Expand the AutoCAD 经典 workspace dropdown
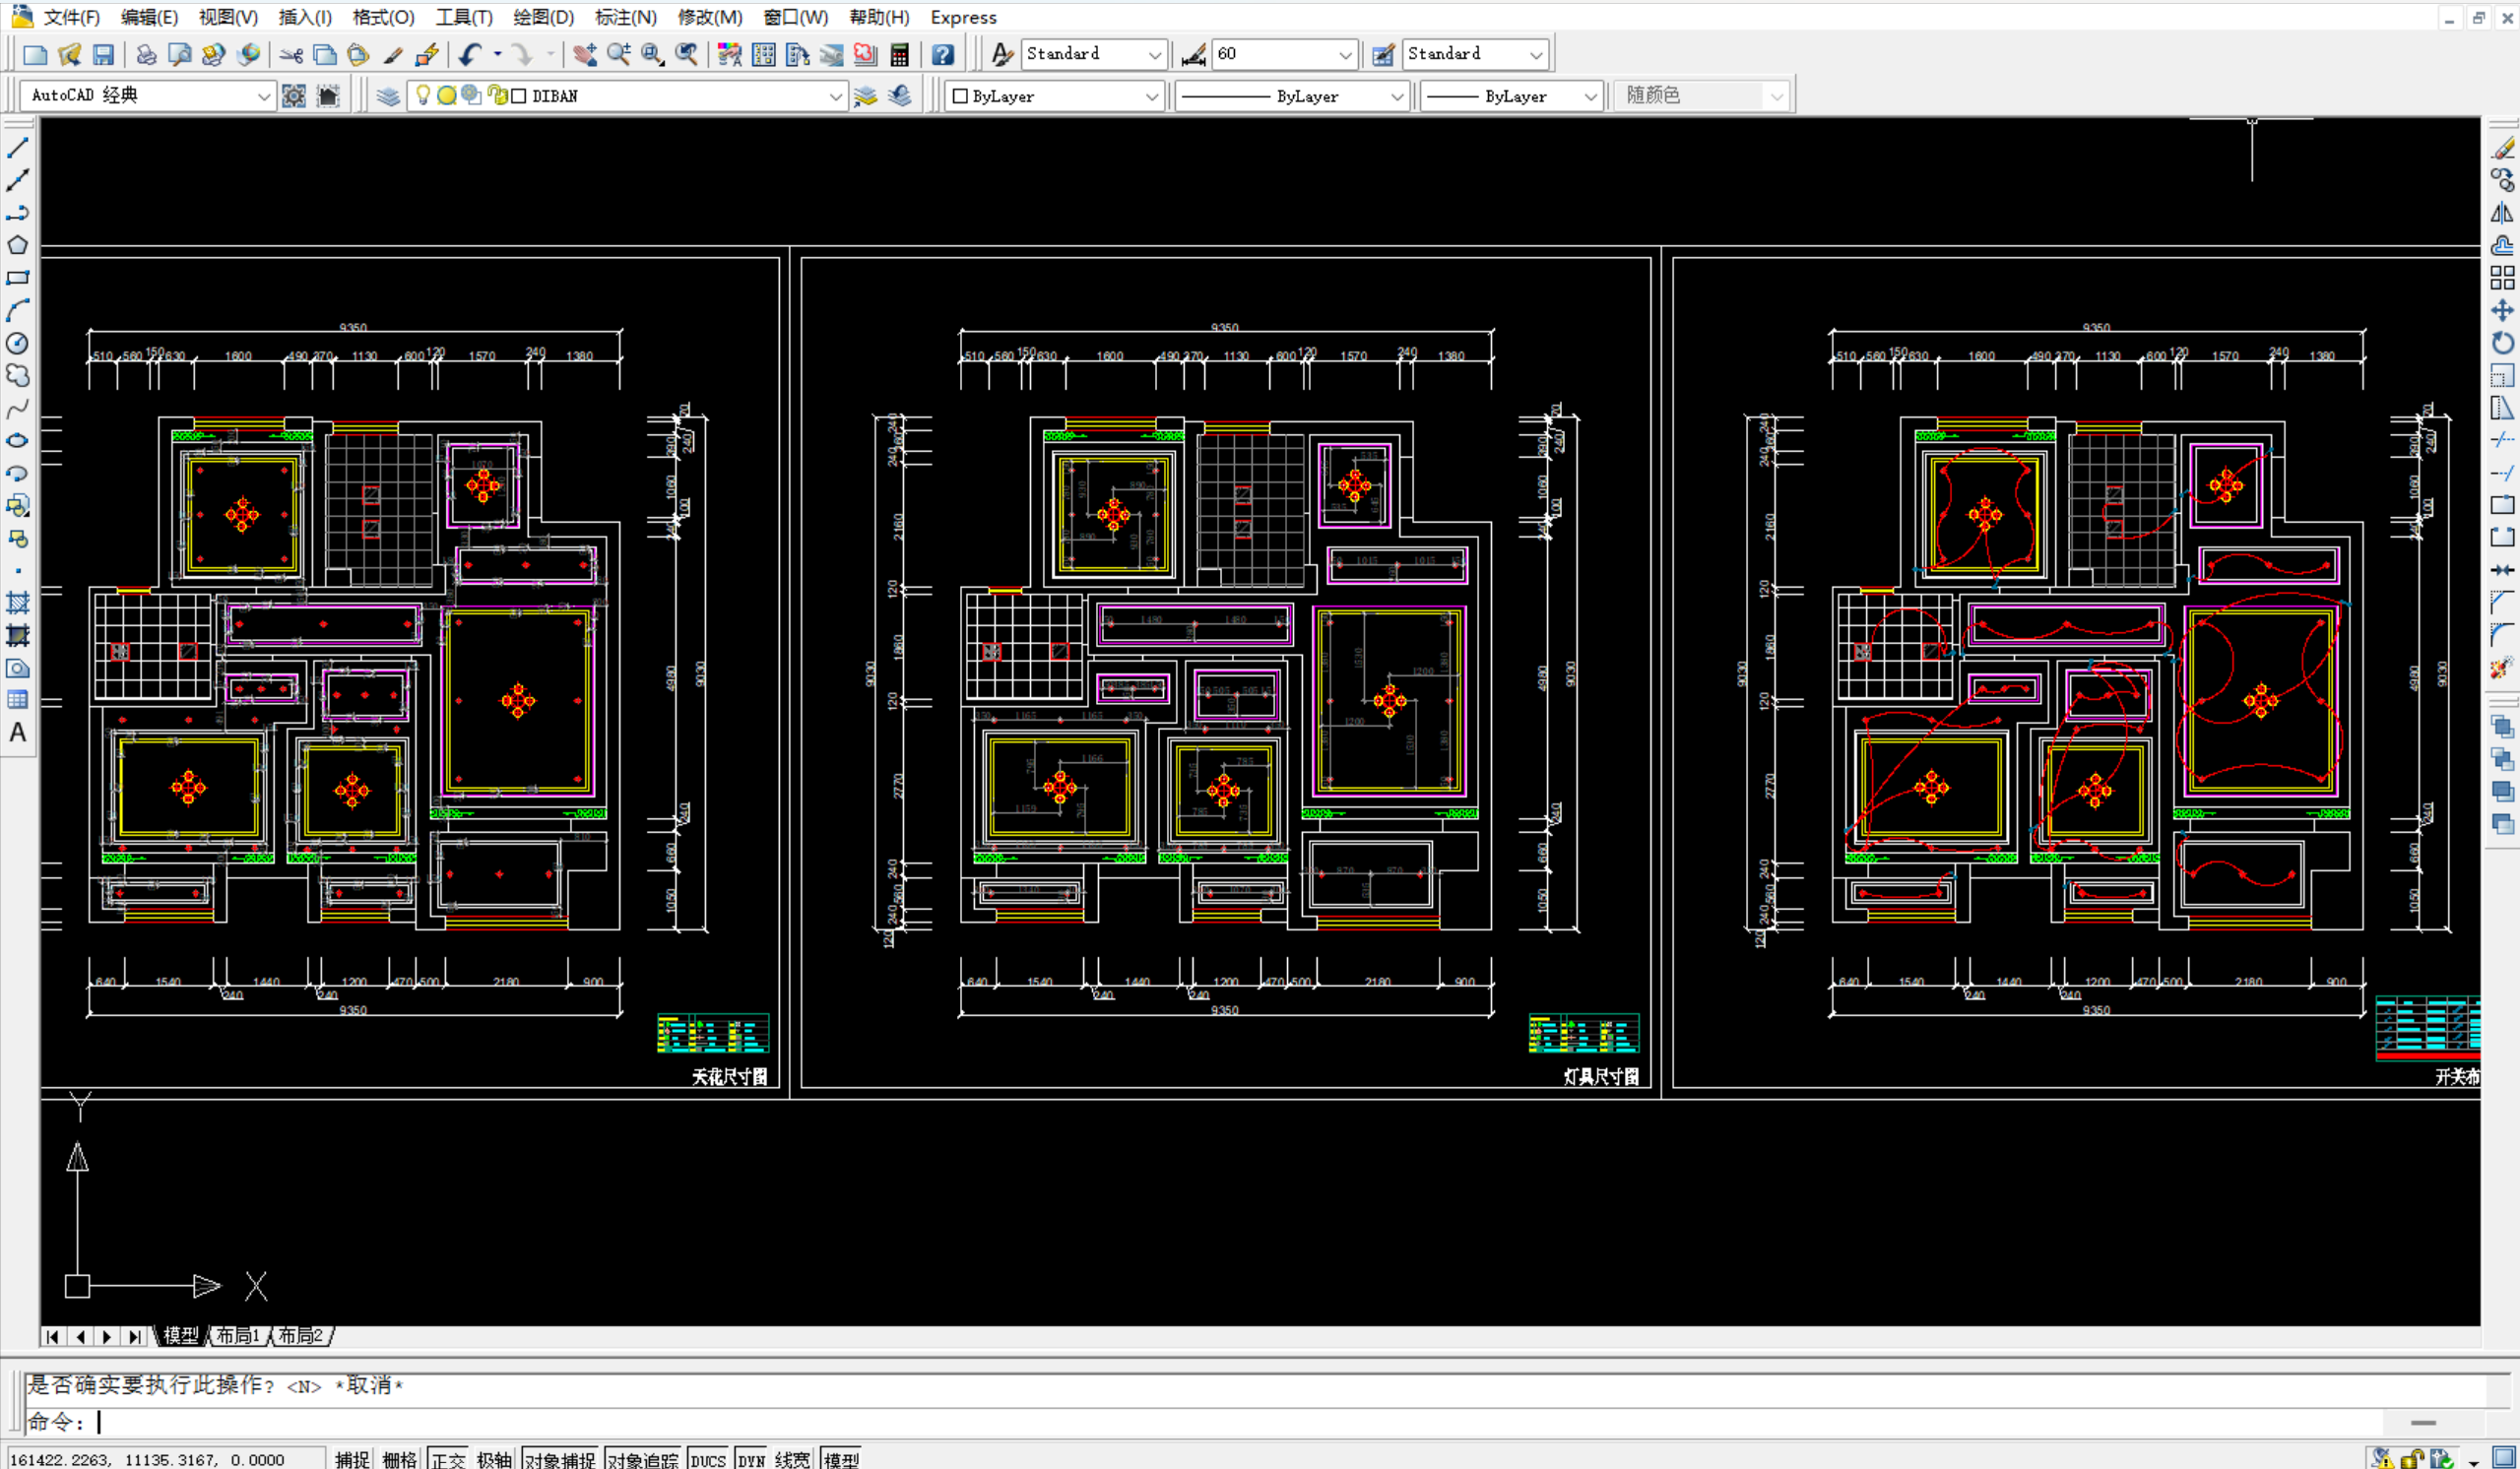This screenshot has height=1469, width=2520. tap(263, 96)
